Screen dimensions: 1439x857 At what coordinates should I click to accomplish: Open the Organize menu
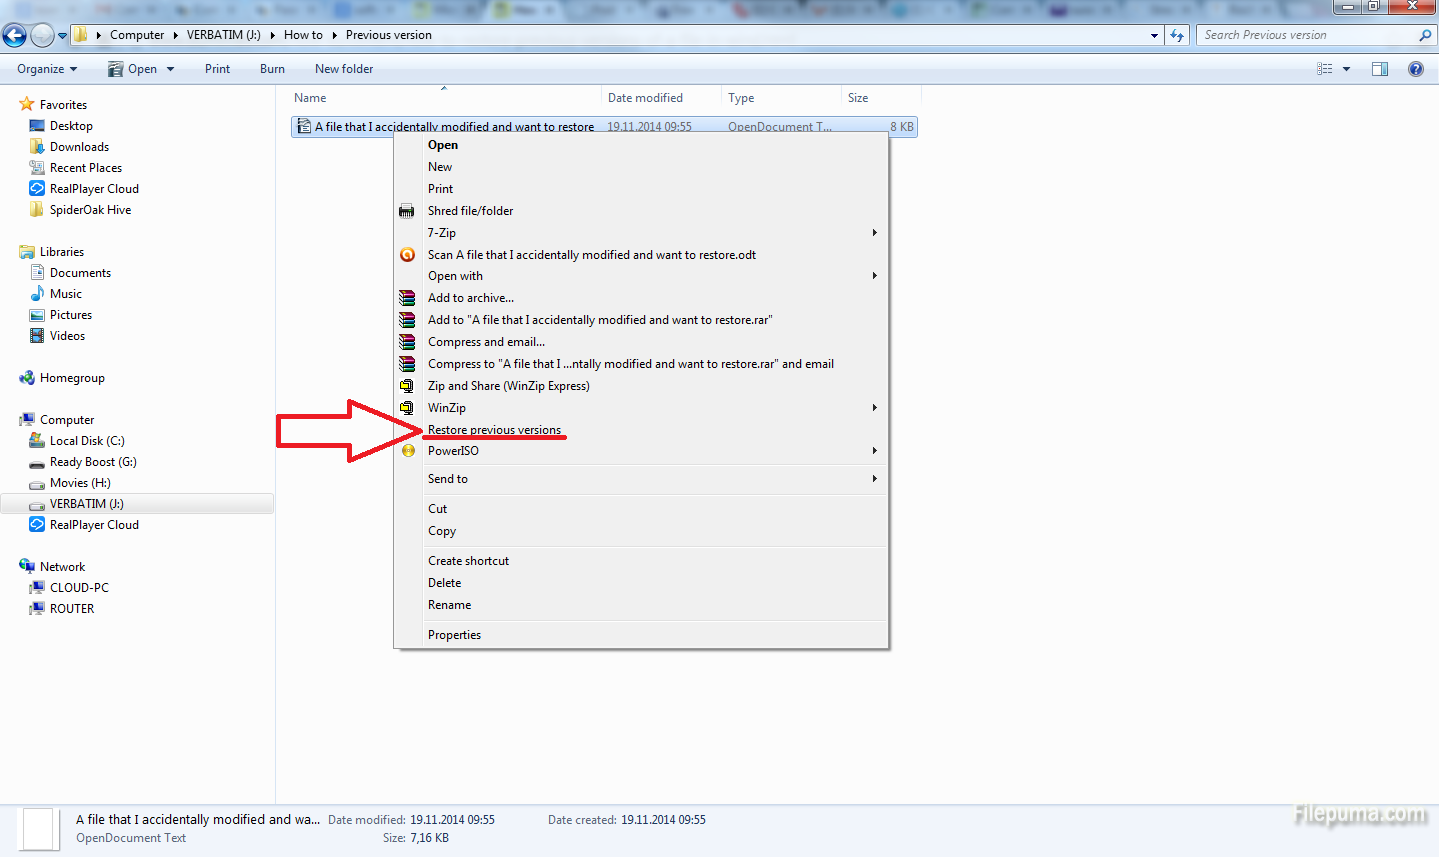click(x=47, y=69)
